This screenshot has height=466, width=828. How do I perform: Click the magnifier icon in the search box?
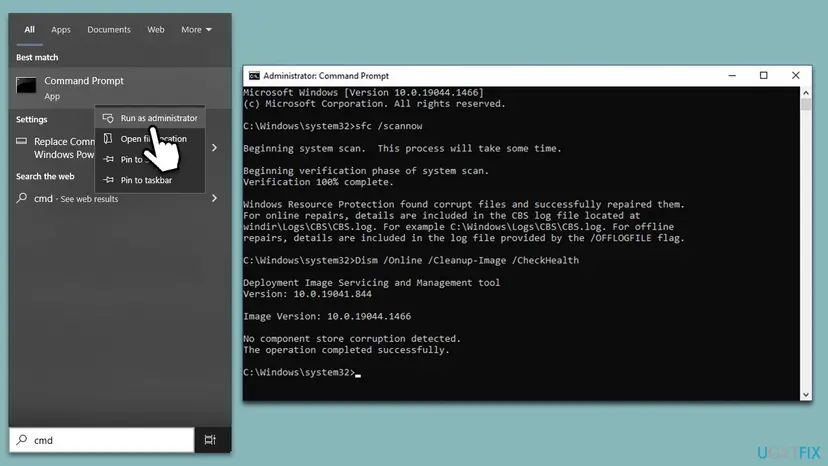click(22, 440)
